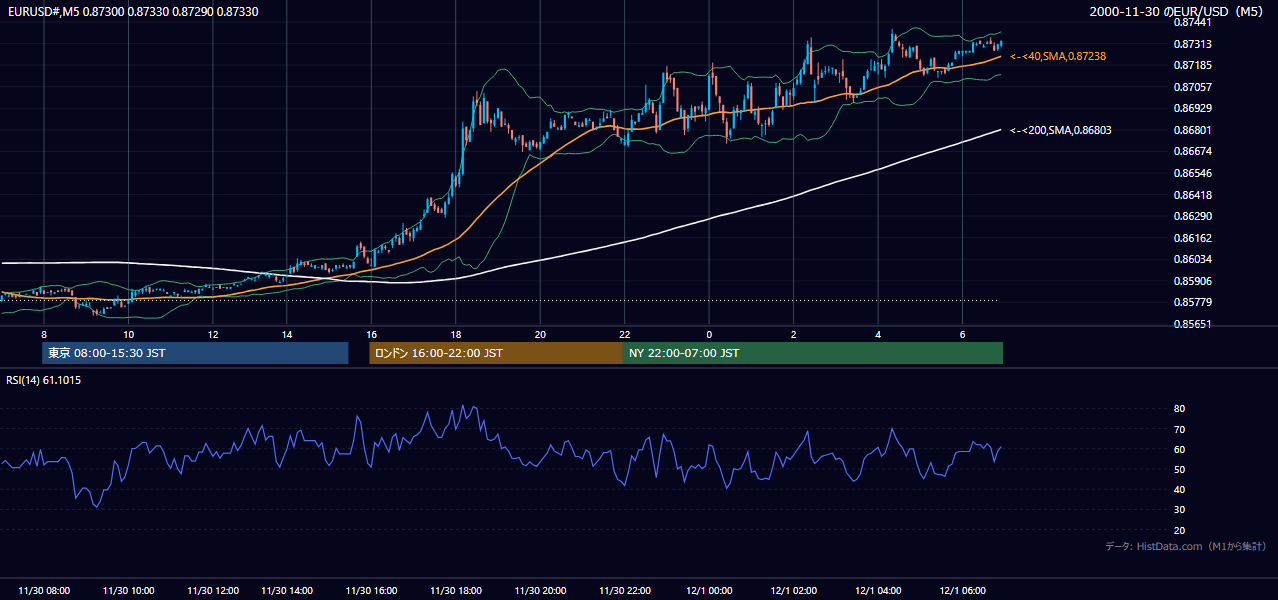Click the 11/30 16:00 time label
Viewport: 1278px width, 600px height.
pyautogui.click(x=371, y=591)
